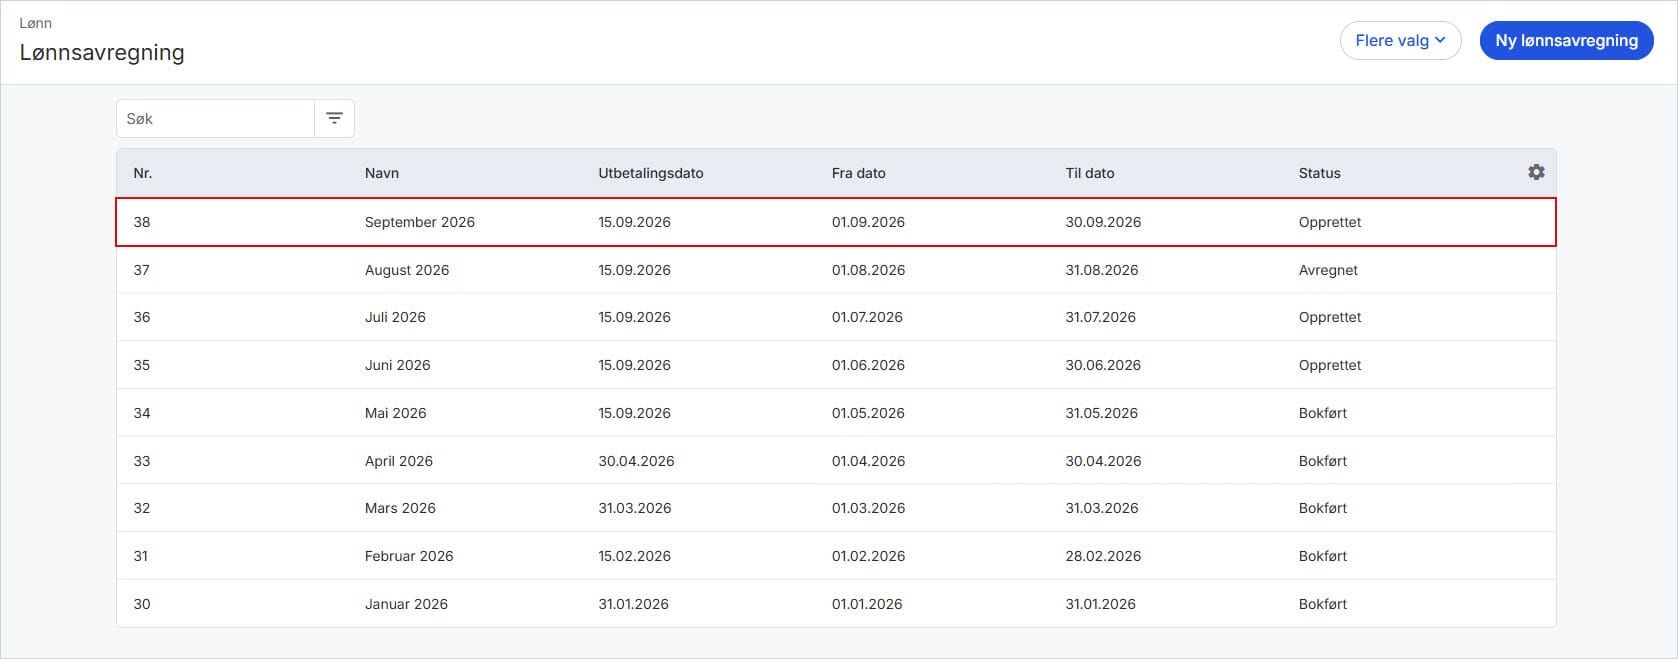
Task: Open payroll number 34 Mai 2026
Action: (836, 413)
